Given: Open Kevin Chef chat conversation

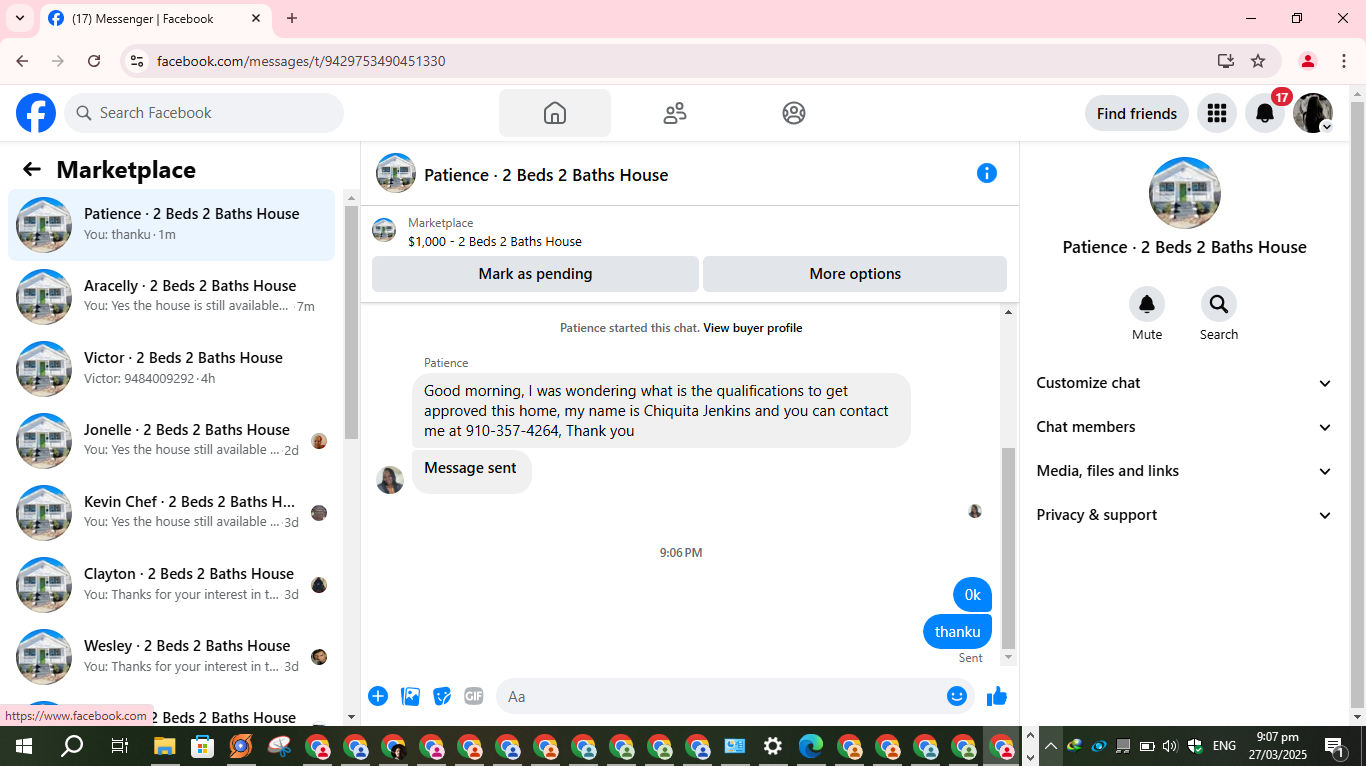Looking at the screenshot, I should coord(172,513).
